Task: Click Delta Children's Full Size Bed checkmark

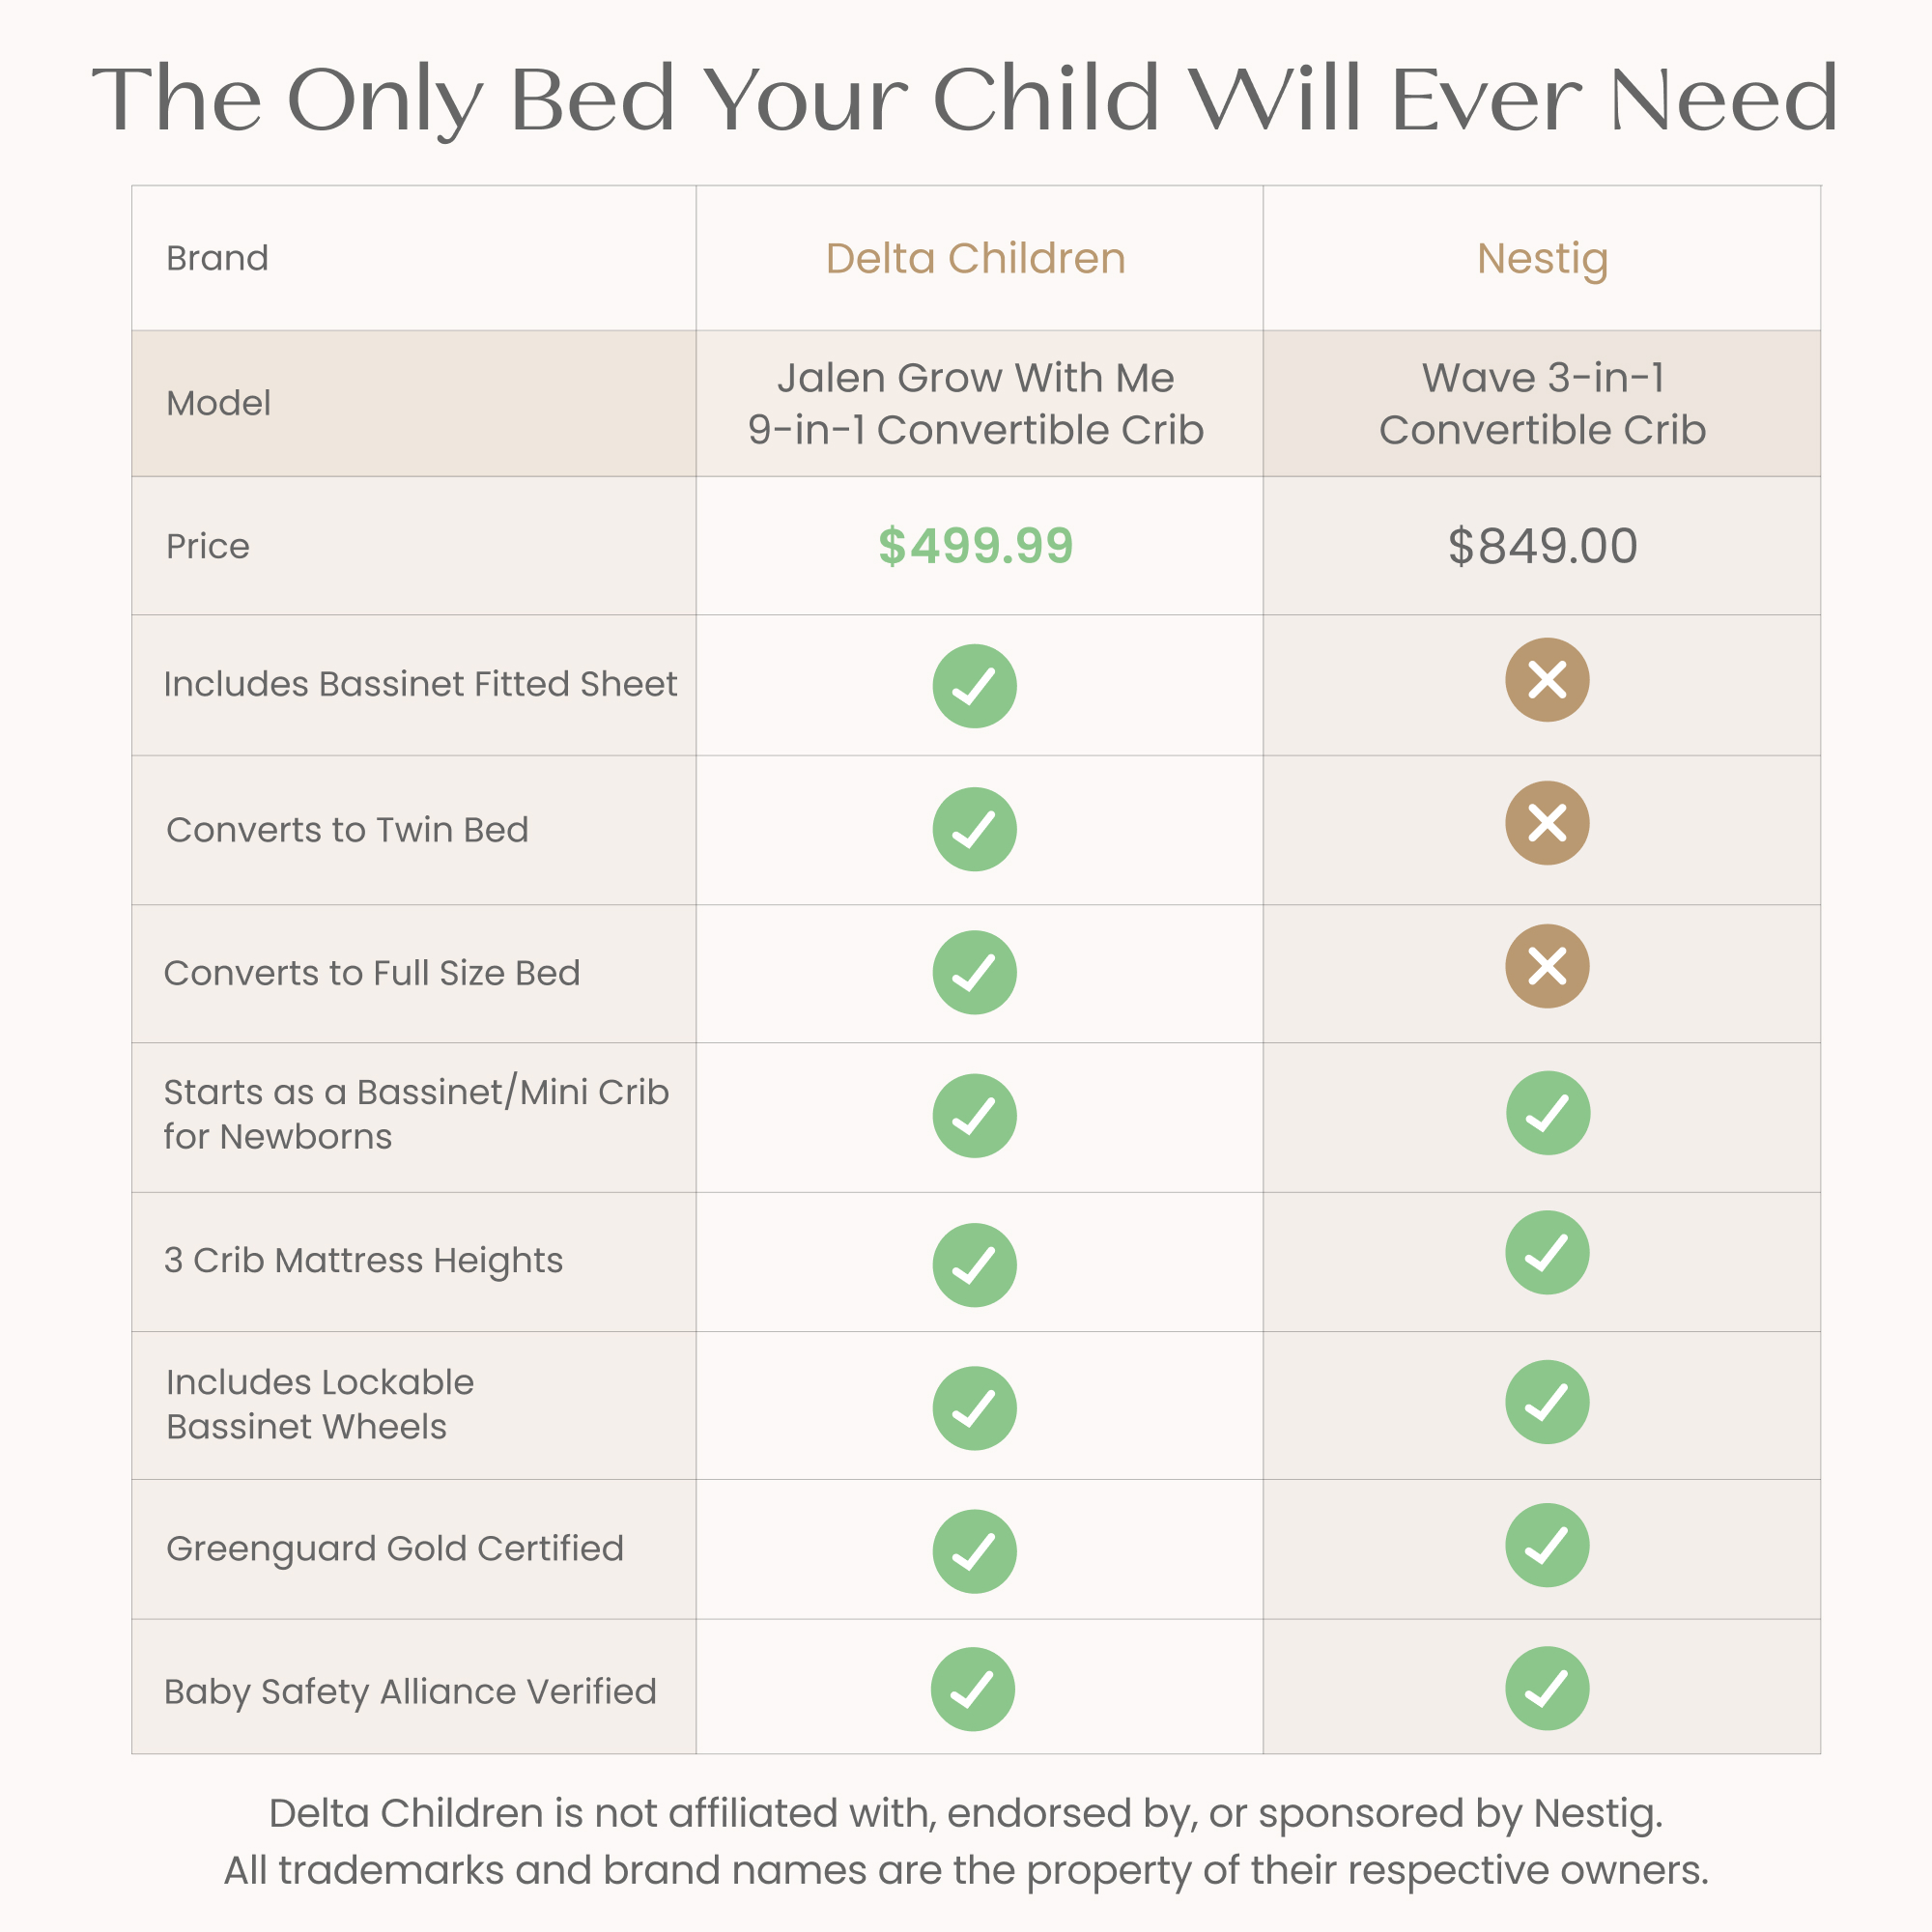Action: click(974, 972)
